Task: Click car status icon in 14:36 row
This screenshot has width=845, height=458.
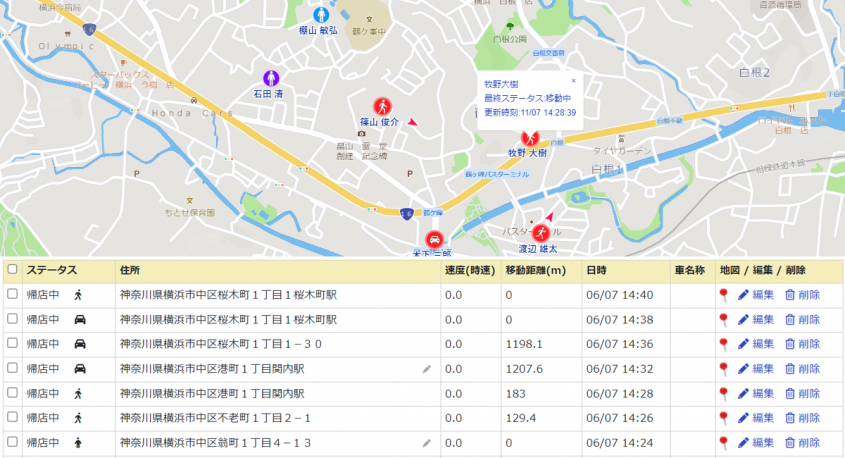Action: (80, 344)
